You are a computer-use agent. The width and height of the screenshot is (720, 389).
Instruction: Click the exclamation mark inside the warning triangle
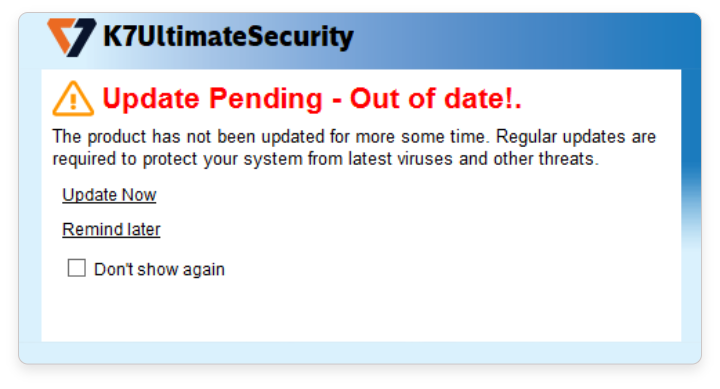click(x=73, y=102)
